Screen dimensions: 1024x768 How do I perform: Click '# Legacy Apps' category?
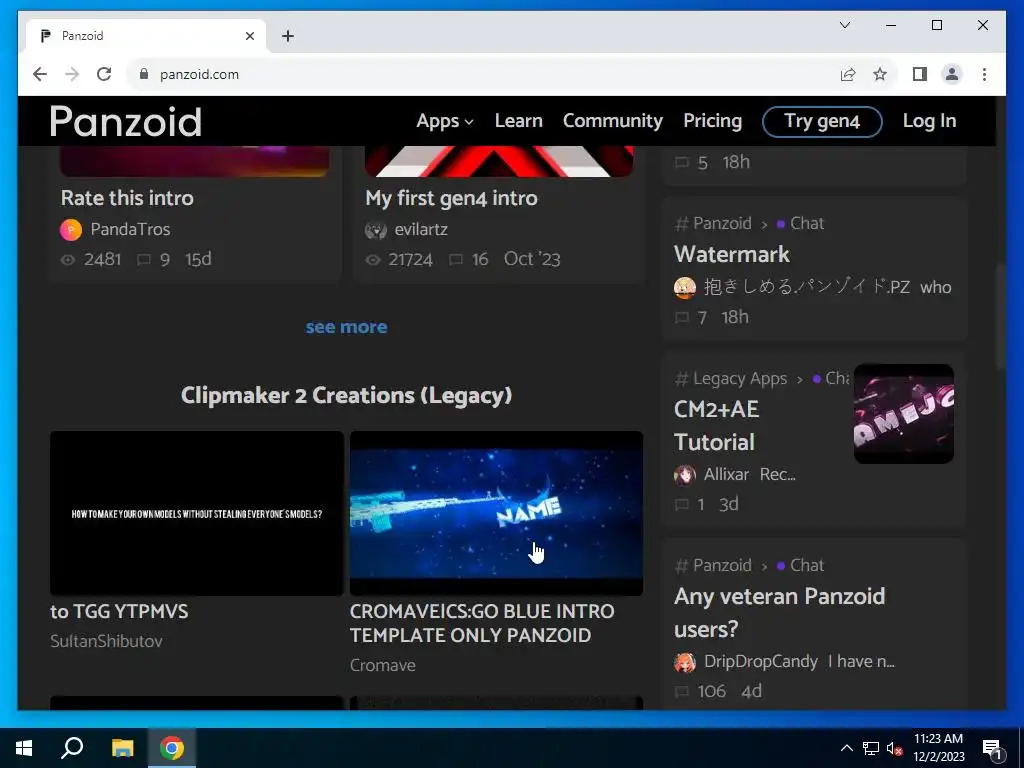(x=731, y=379)
